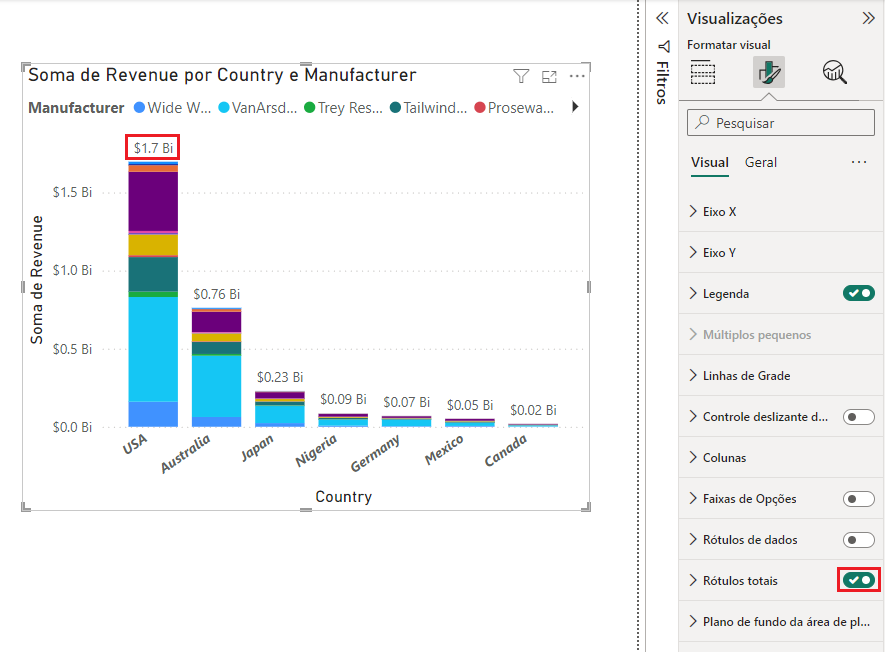885x652 pixels.
Task: Switch to the Visual tab
Action: 710,163
